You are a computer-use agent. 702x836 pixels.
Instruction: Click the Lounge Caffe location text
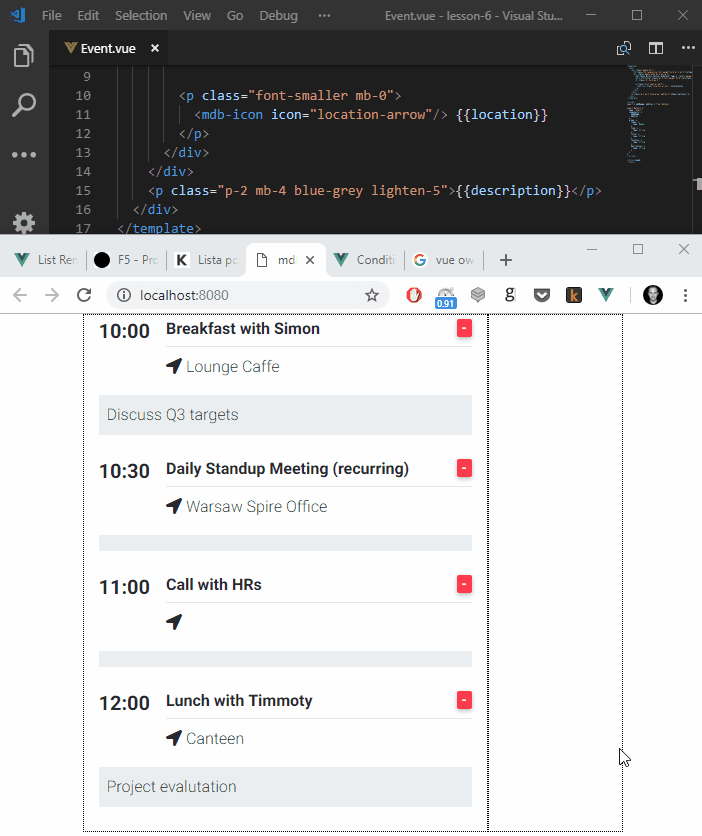point(232,367)
